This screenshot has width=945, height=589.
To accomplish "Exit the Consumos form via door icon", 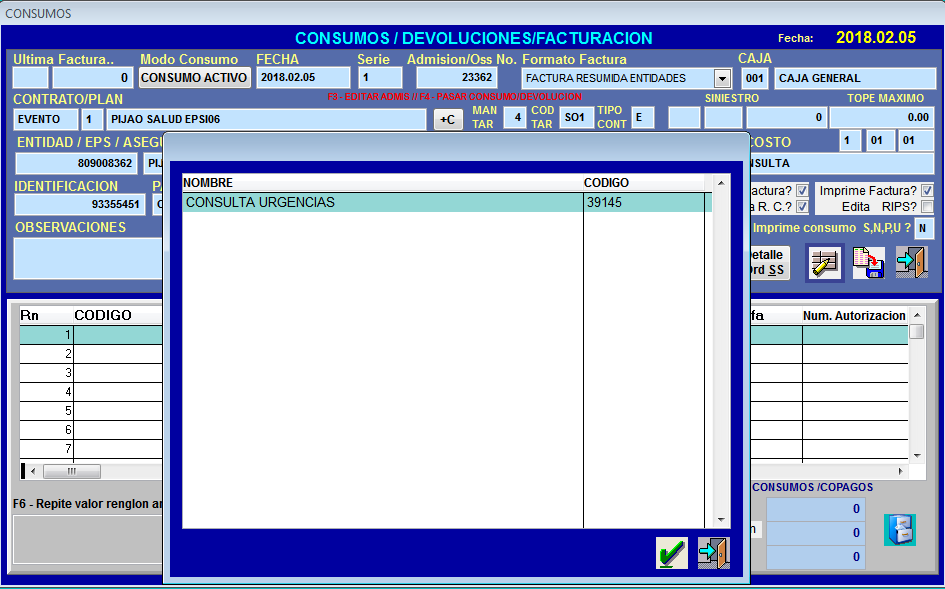I will coord(911,263).
